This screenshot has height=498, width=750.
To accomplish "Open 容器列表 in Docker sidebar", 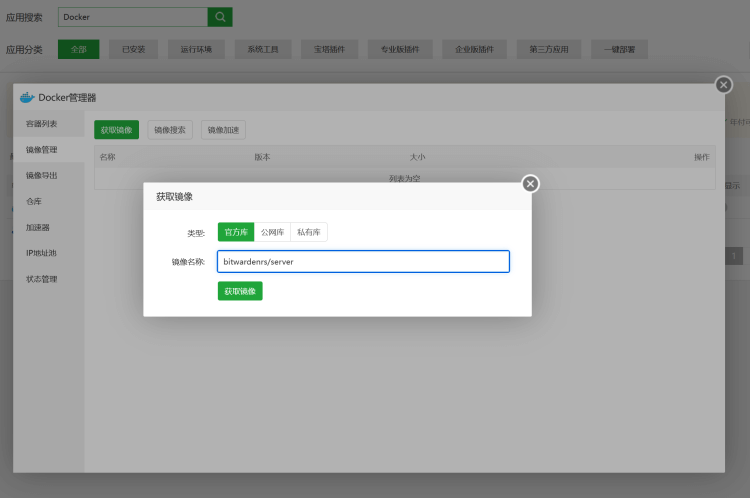I will point(42,124).
